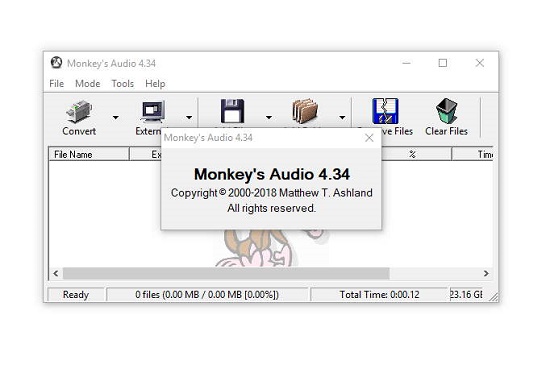This screenshot has height=385, width=550.
Task: Click the Remove Files broken disk icon
Action: tap(385, 111)
